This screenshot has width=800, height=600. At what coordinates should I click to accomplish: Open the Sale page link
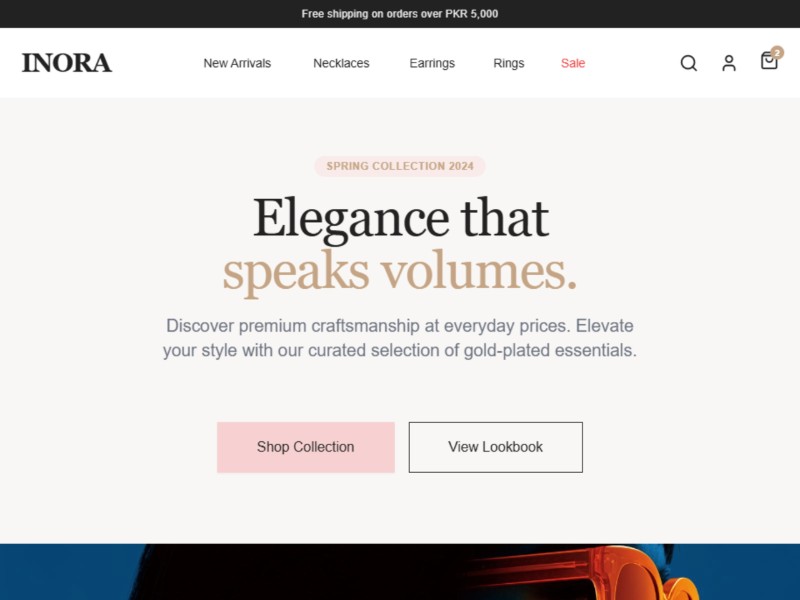[x=573, y=63]
